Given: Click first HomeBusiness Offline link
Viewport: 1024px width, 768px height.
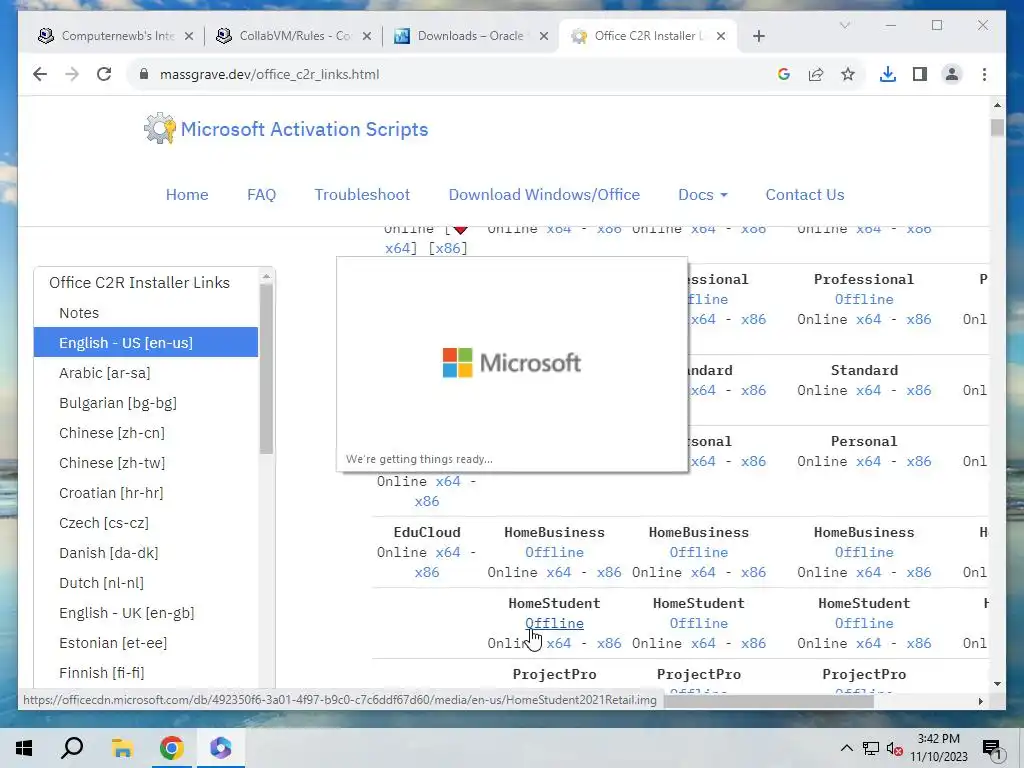Looking at the screenshot, I should click(554, 552).
